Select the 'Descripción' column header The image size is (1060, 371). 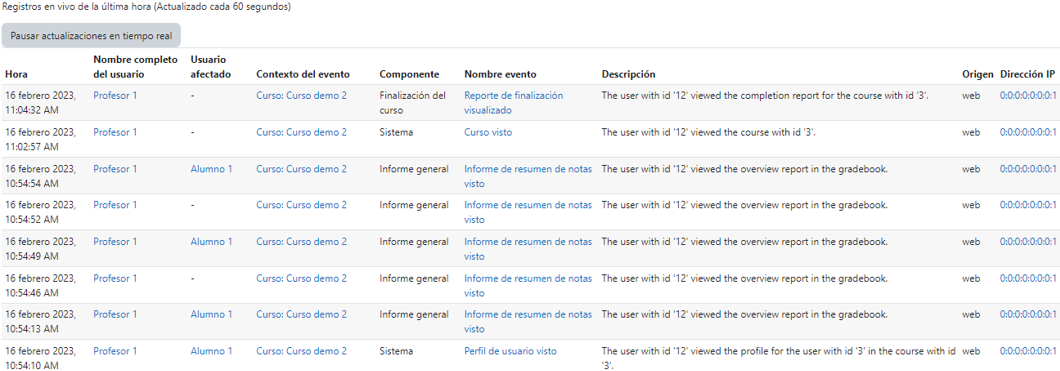pyautogui.click(x=629, y=74)
